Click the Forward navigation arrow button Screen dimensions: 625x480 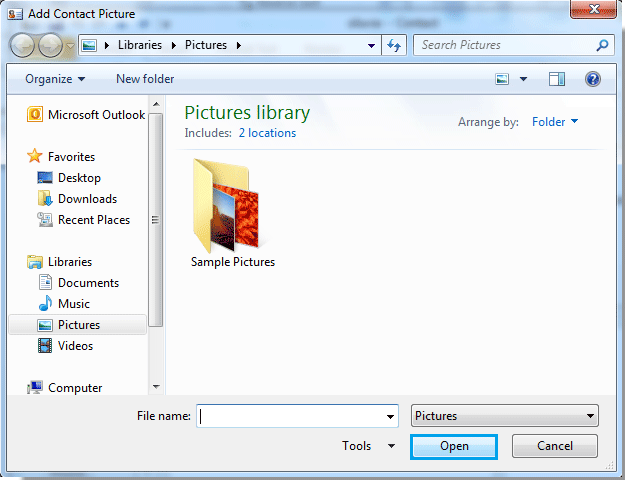tap(50, 45)
